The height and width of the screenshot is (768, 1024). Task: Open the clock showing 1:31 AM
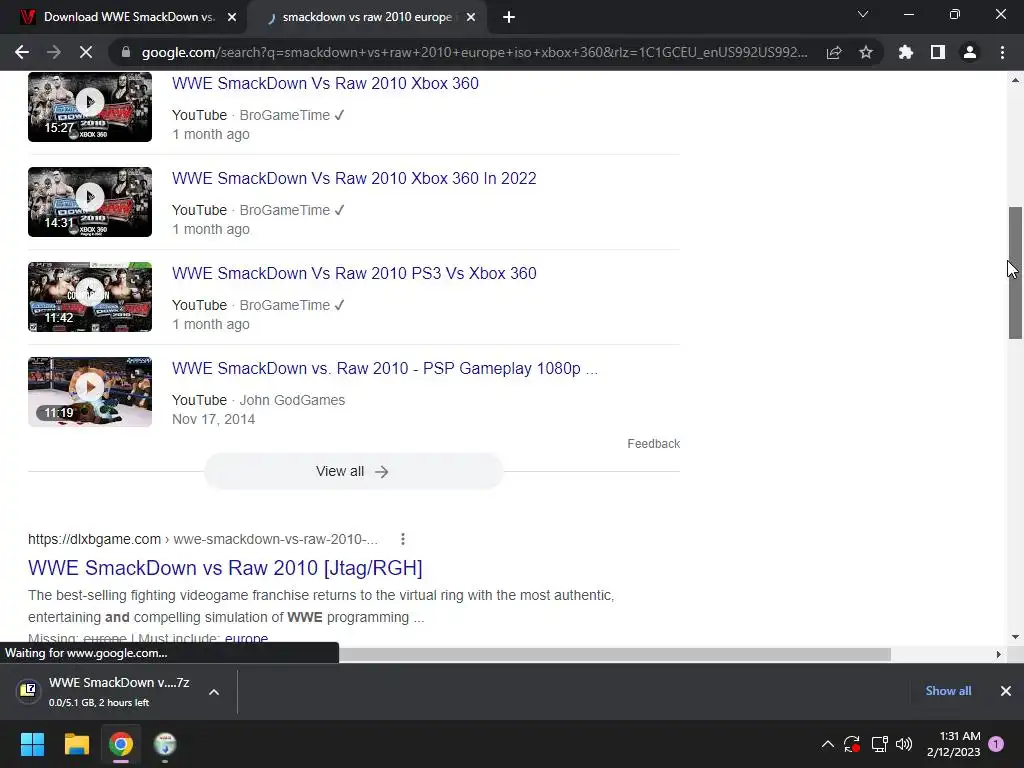pos(953,744)
